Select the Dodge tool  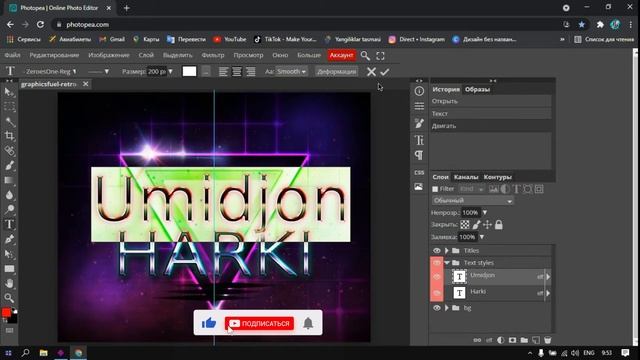[x=9, y=209]
